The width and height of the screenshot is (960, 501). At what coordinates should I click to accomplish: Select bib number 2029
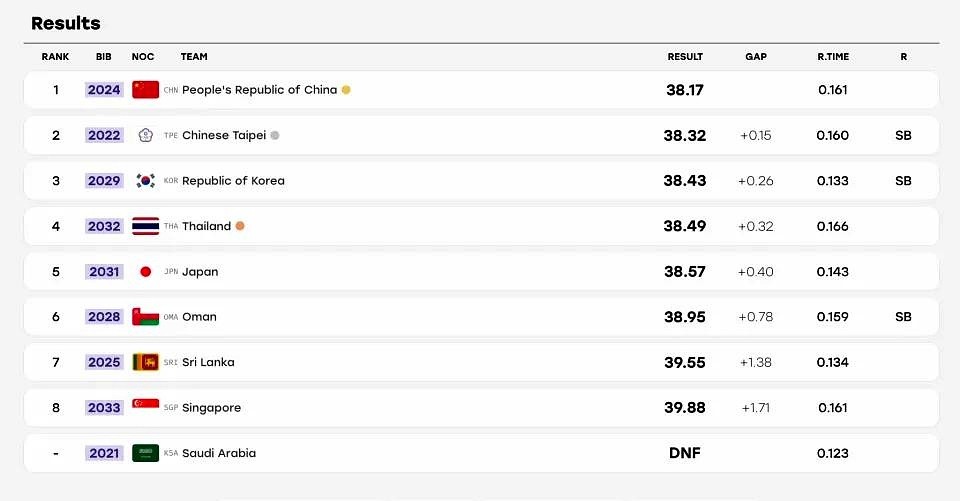tap(104, 181)
